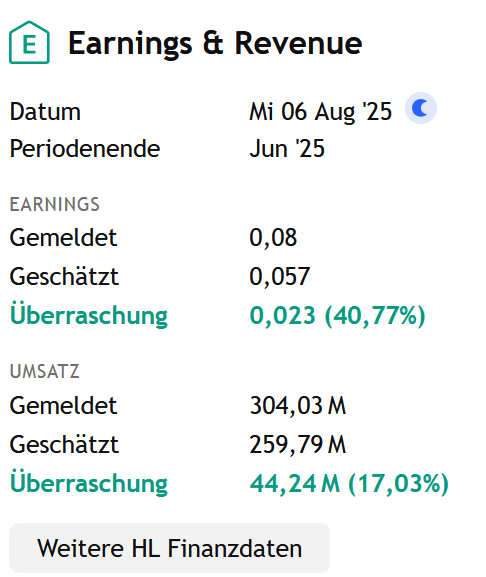The height and width of the screenshot is (577, 486).
Task: Click the revenue surprise 44,24 M (17,03%)
Action: [x=349, y=484]
